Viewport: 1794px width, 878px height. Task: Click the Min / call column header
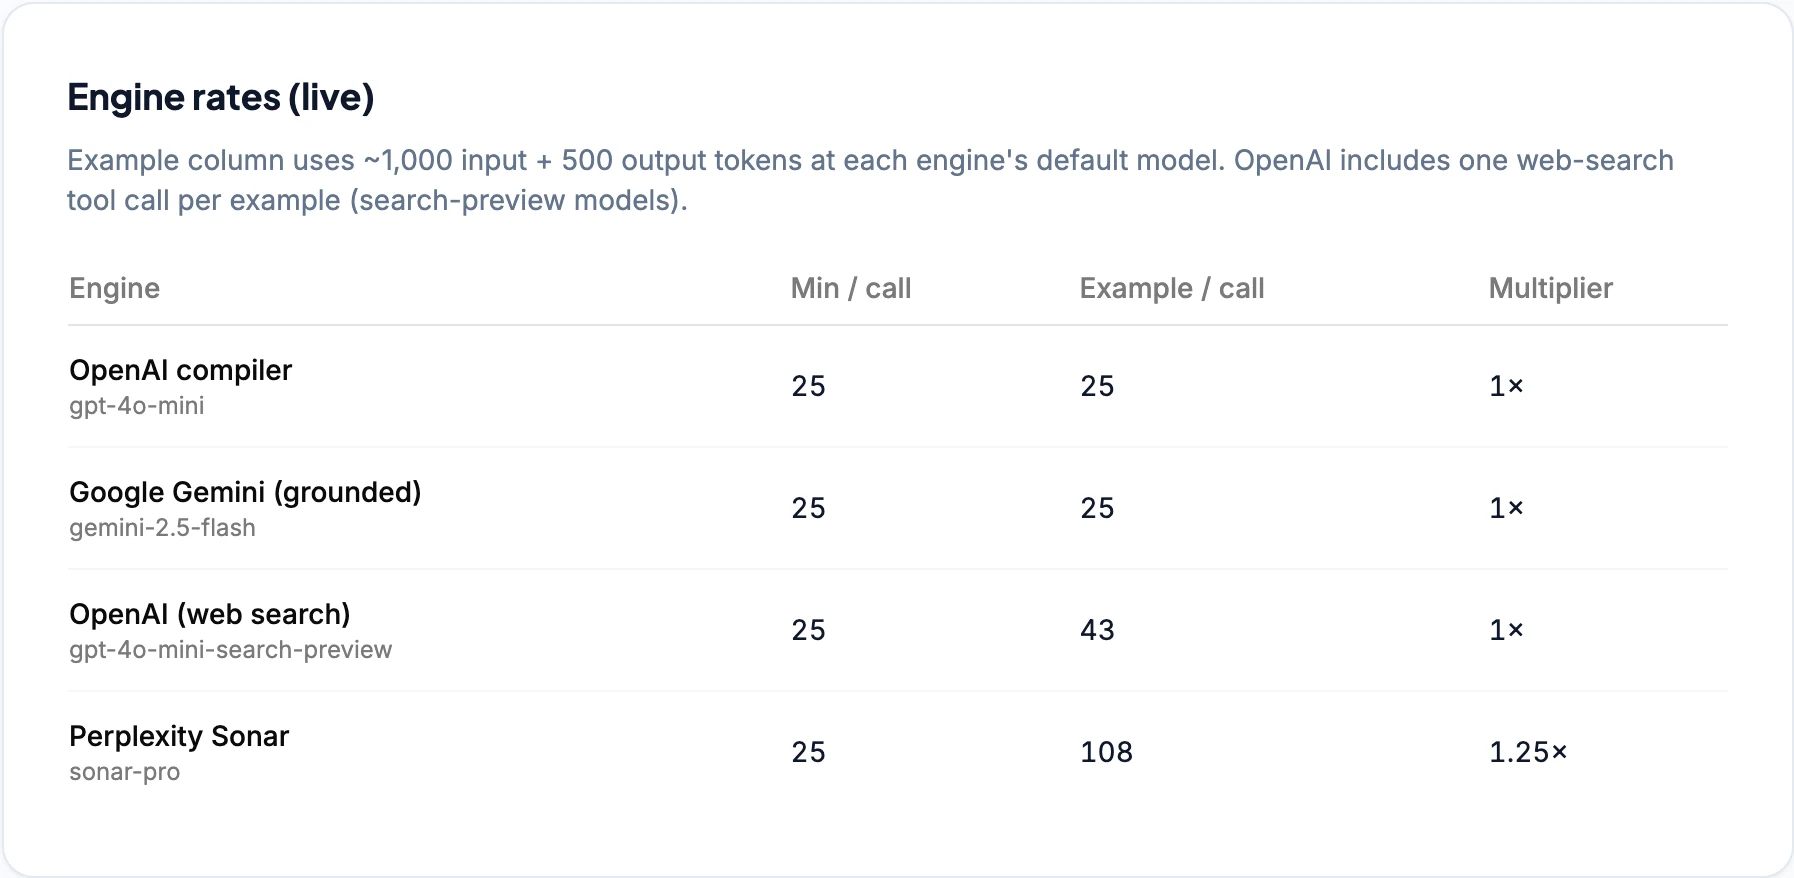pyautogui.click(x=851, y=289)
